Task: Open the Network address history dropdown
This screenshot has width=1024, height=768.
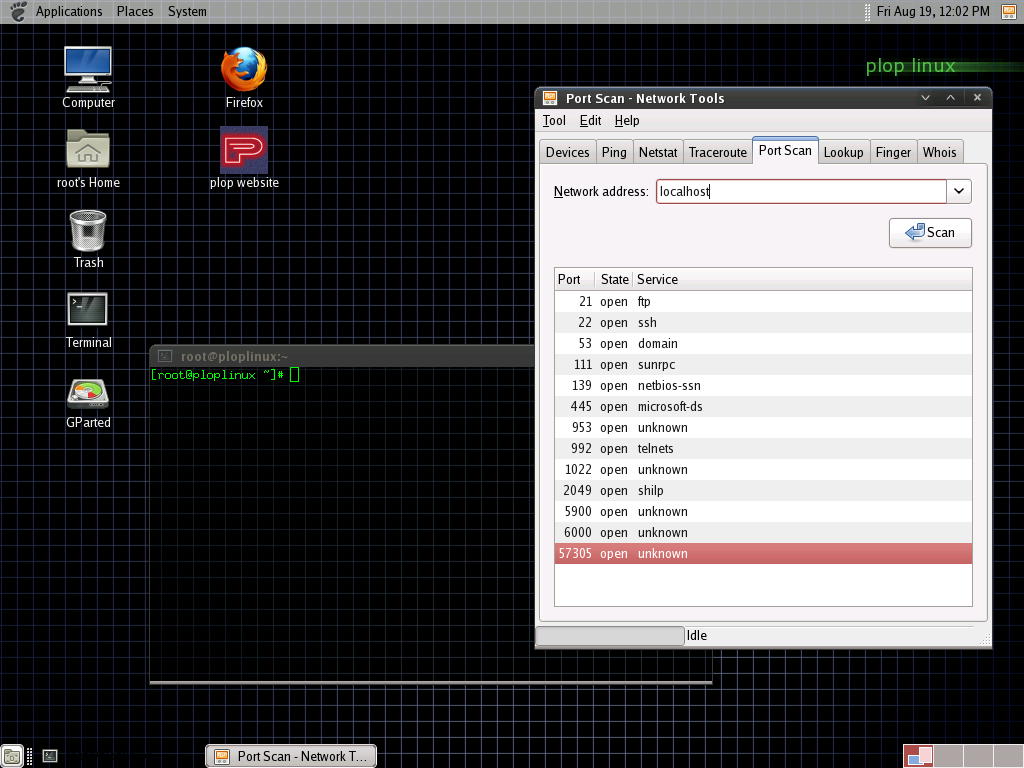Action: (x=959, y=191)
